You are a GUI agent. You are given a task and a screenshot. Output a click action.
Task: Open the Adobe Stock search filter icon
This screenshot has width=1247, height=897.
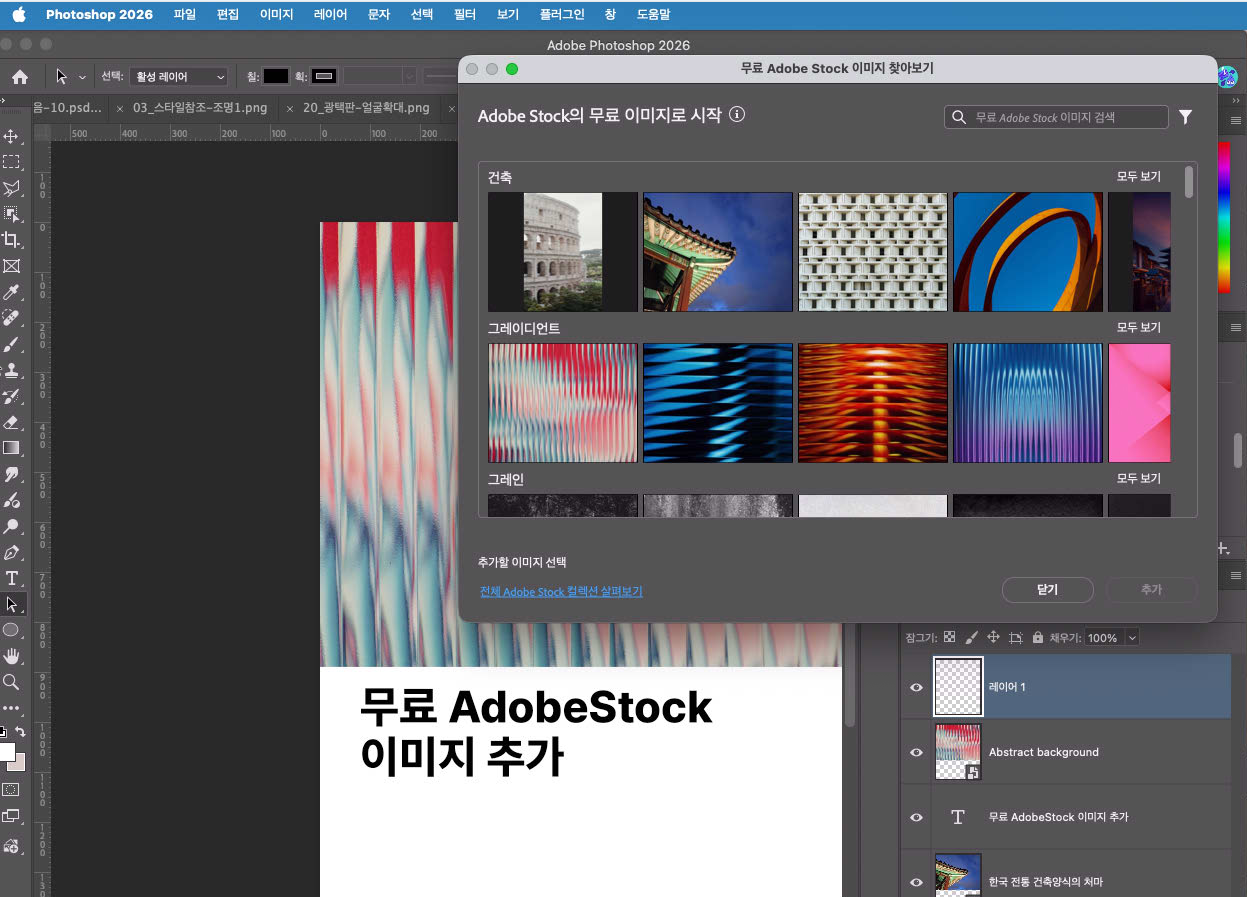pyautogui.click(x=1185, y=117)
